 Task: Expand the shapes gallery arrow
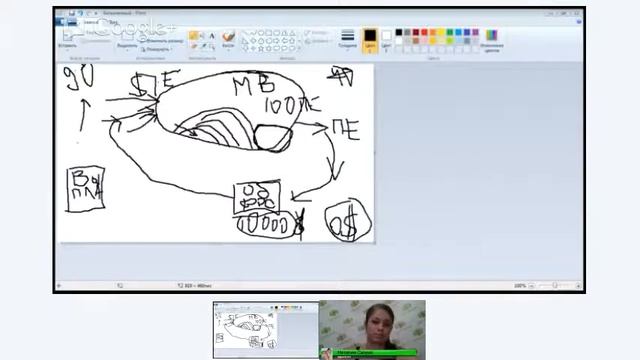(x=300, y=48)
